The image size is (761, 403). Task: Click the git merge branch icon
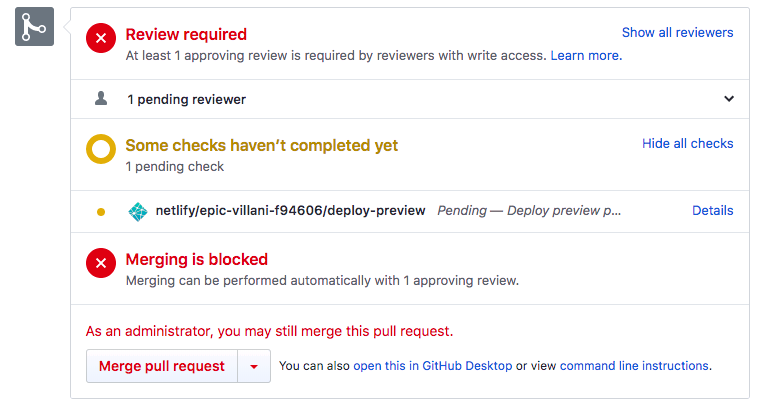coord(34,26)
